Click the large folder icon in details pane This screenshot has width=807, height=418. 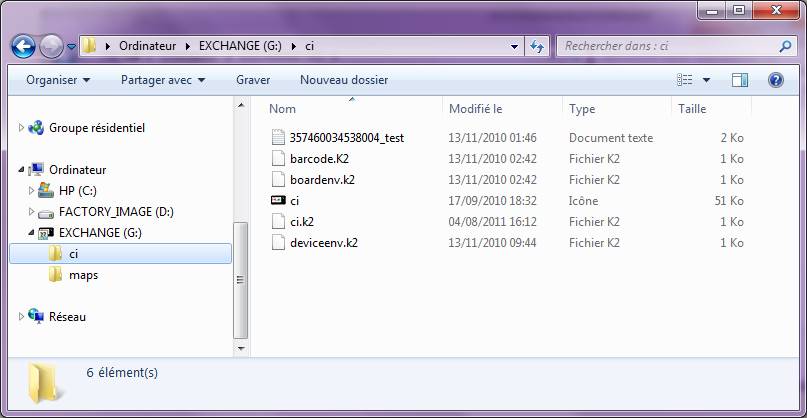click(x=45, y=383)
